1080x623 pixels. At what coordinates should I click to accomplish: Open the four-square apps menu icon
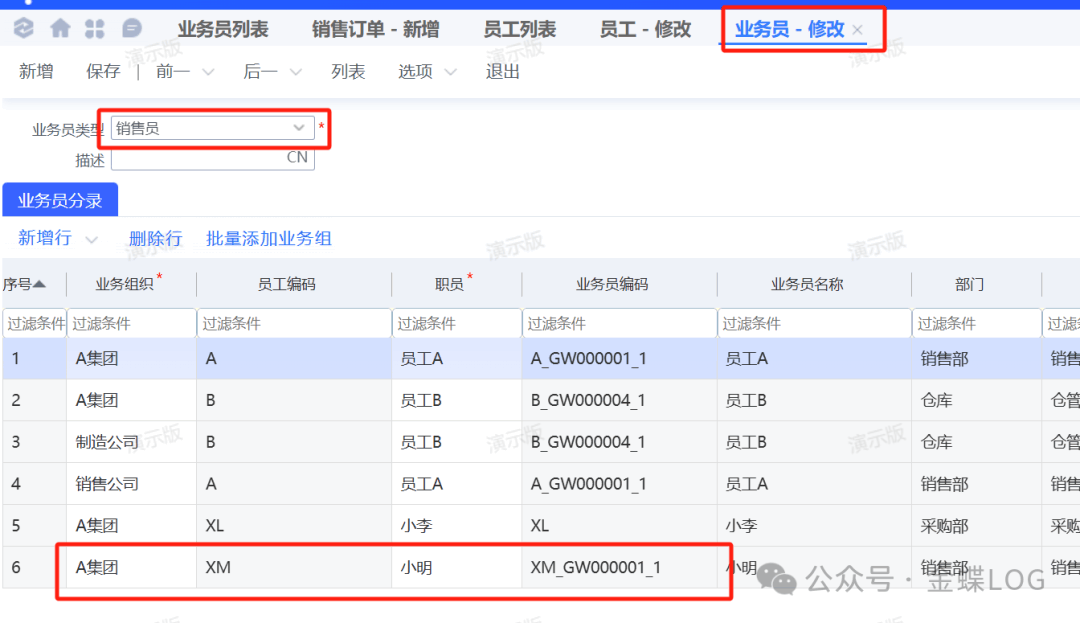click(95, 29)
